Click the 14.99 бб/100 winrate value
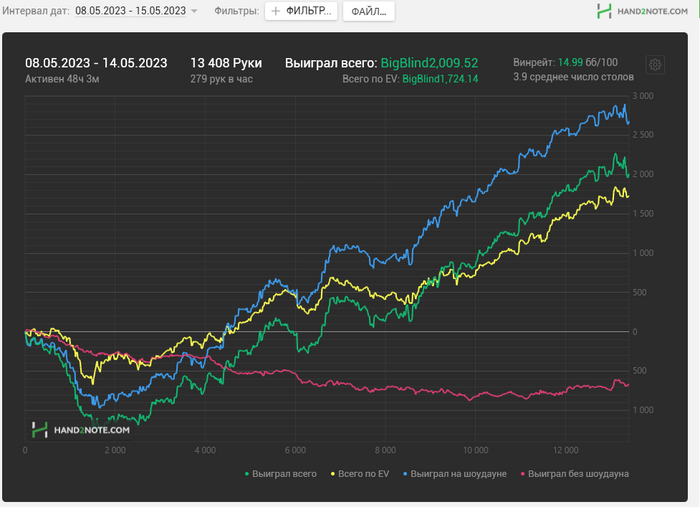700x507 pixels. pos(588,62)
